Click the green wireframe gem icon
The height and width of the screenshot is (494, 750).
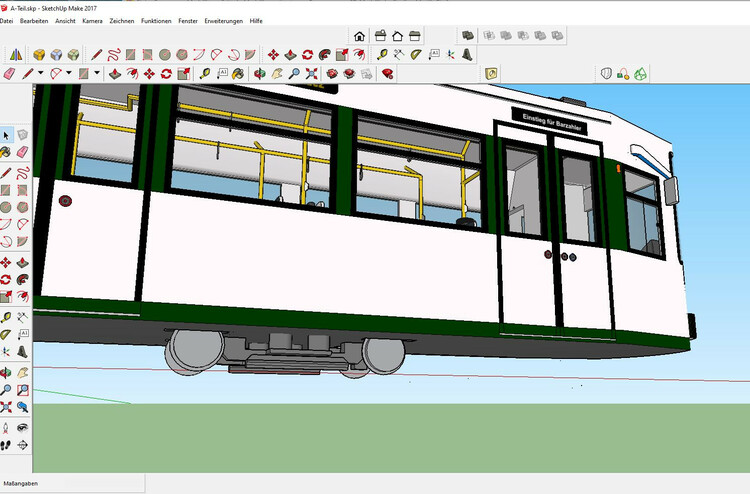640,74
